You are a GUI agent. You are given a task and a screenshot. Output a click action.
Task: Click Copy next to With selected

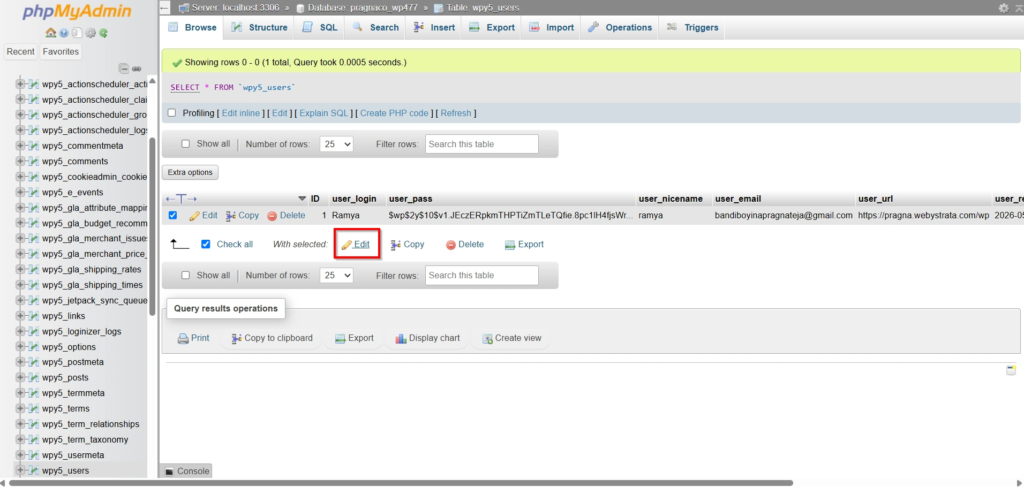click(408, 244)
